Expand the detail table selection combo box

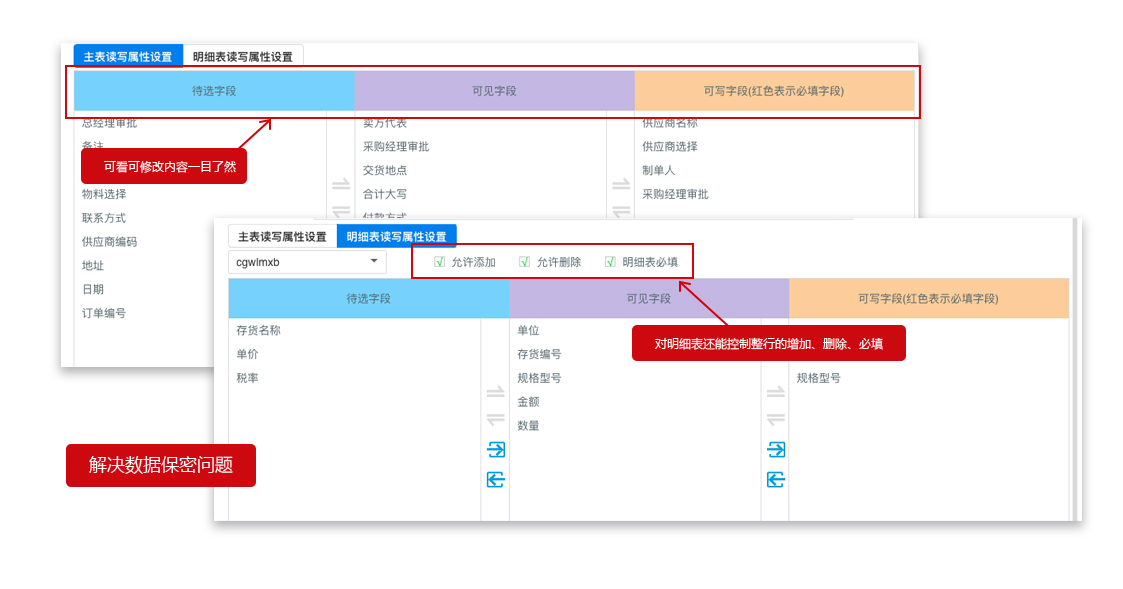[x=306, y=262]
